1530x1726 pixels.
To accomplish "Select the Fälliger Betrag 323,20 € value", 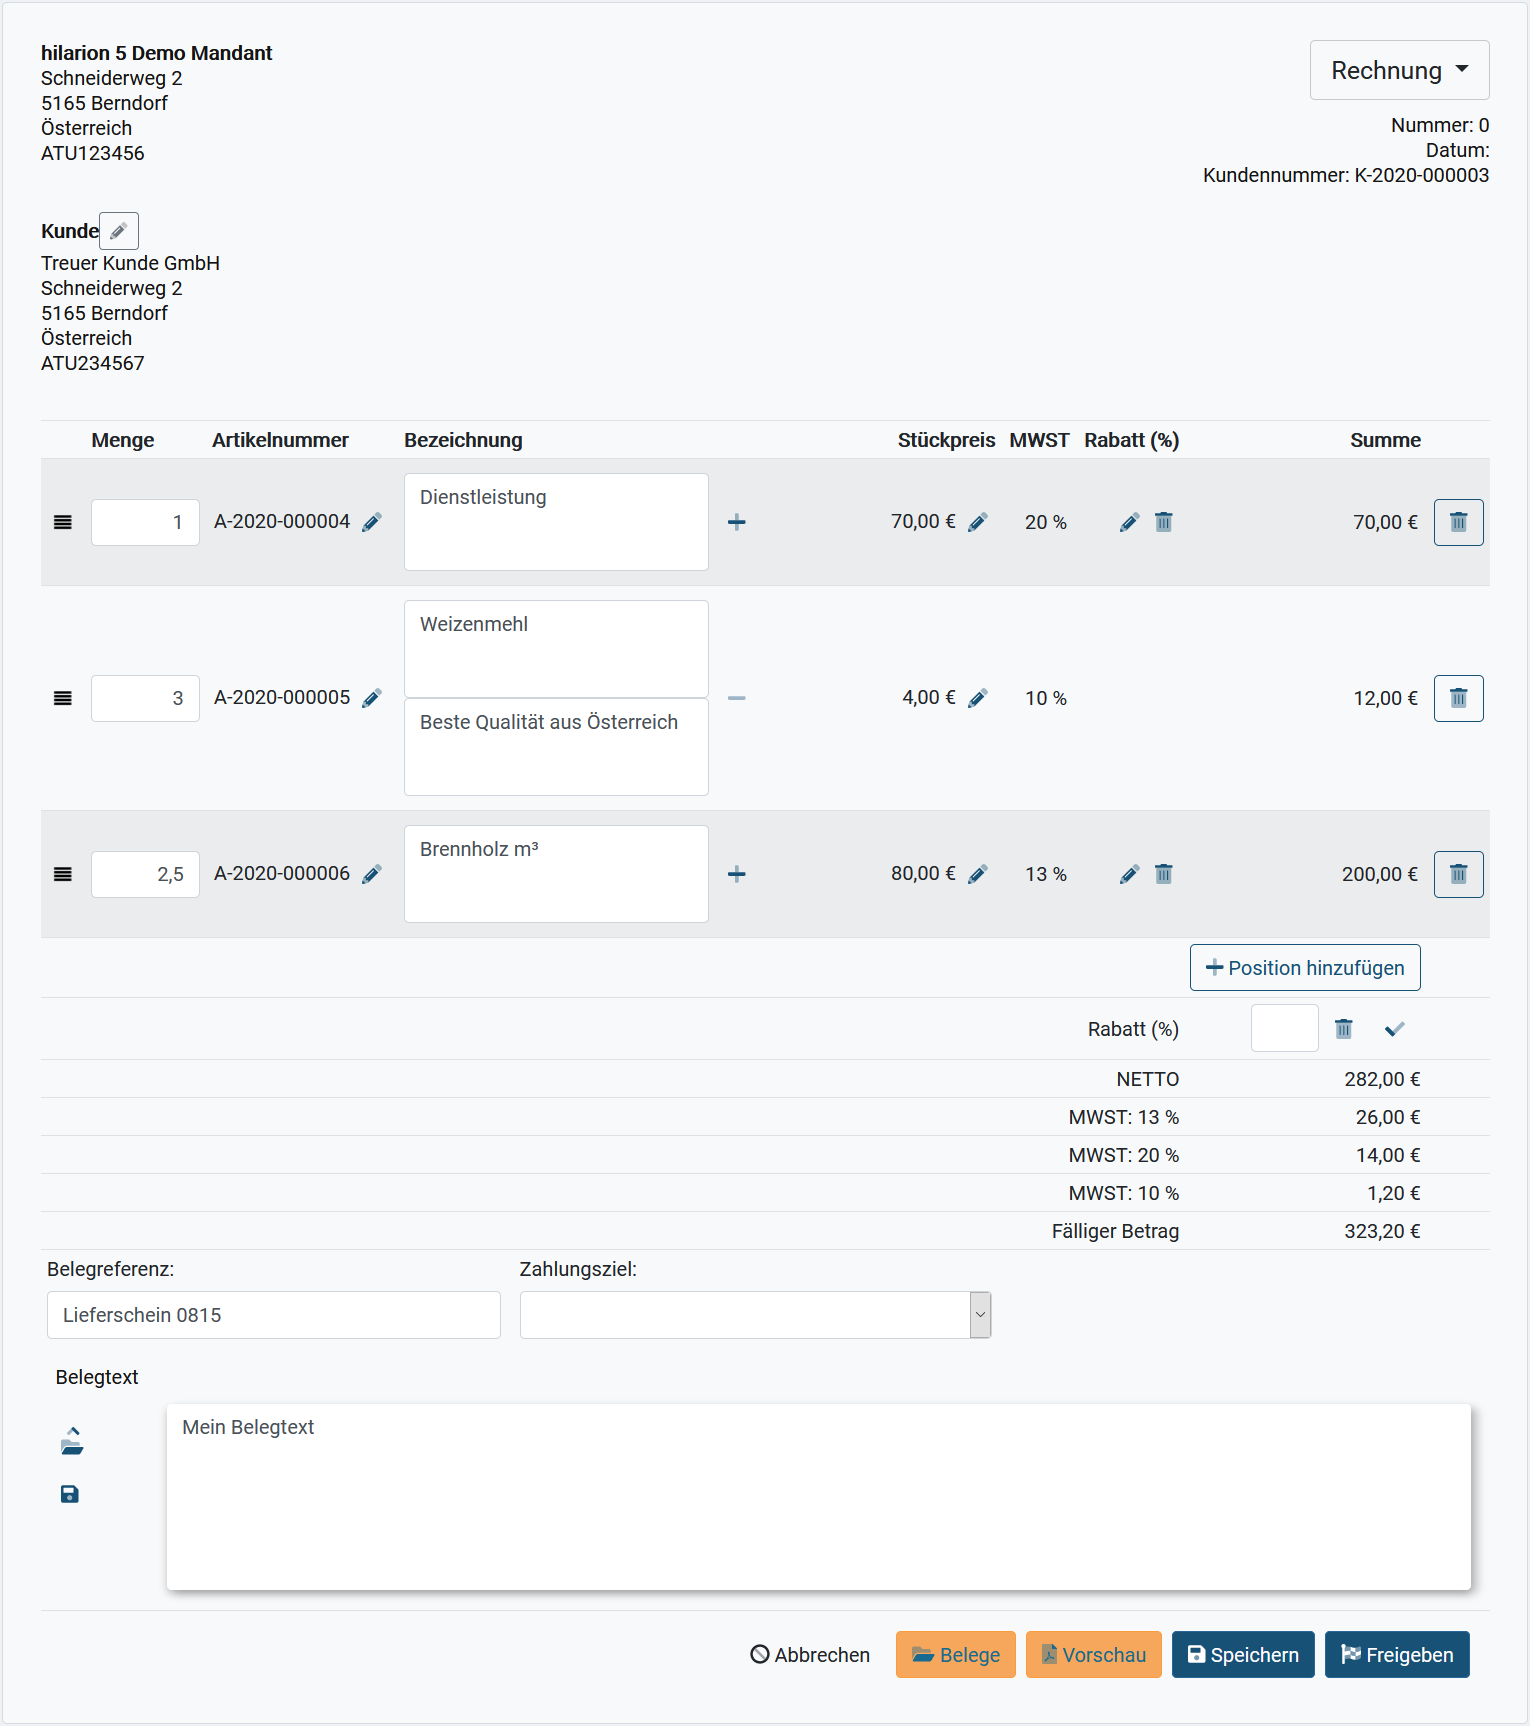I will (1382, 1231).
